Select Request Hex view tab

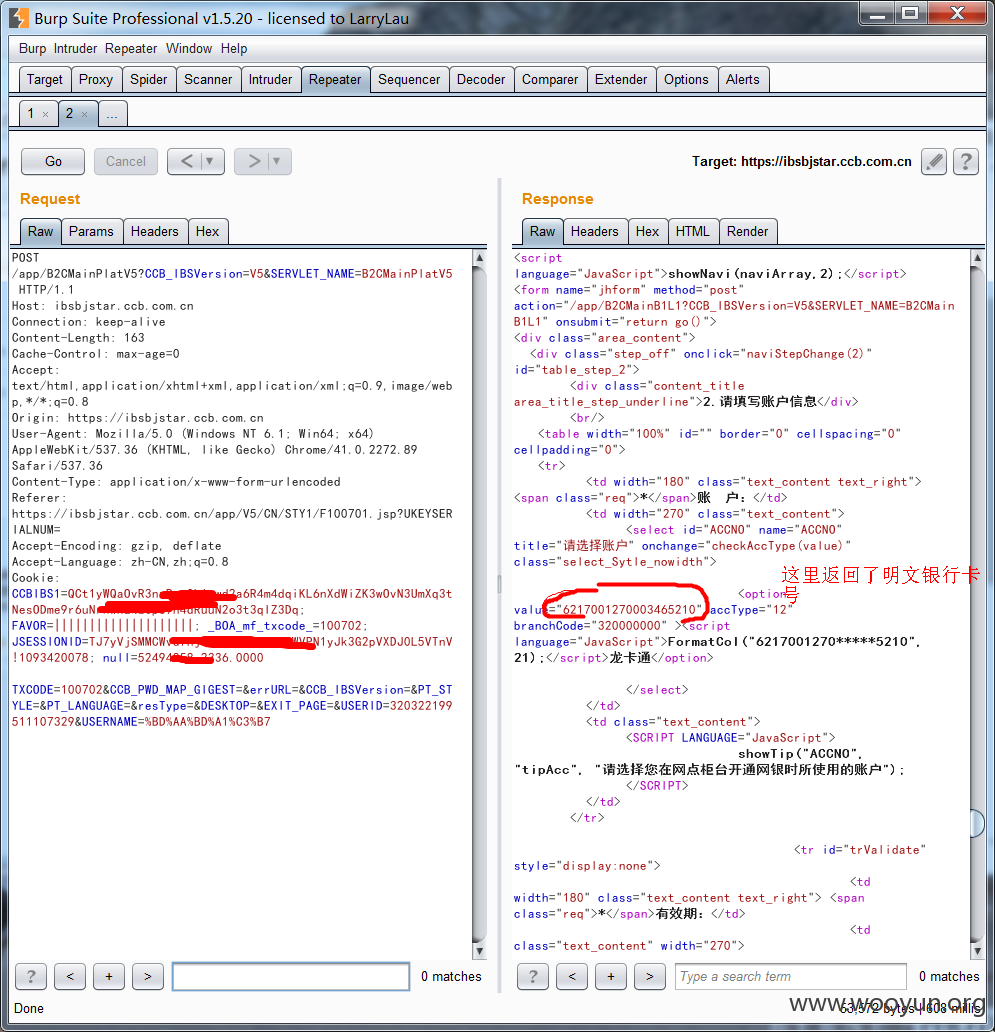point(207,232)
